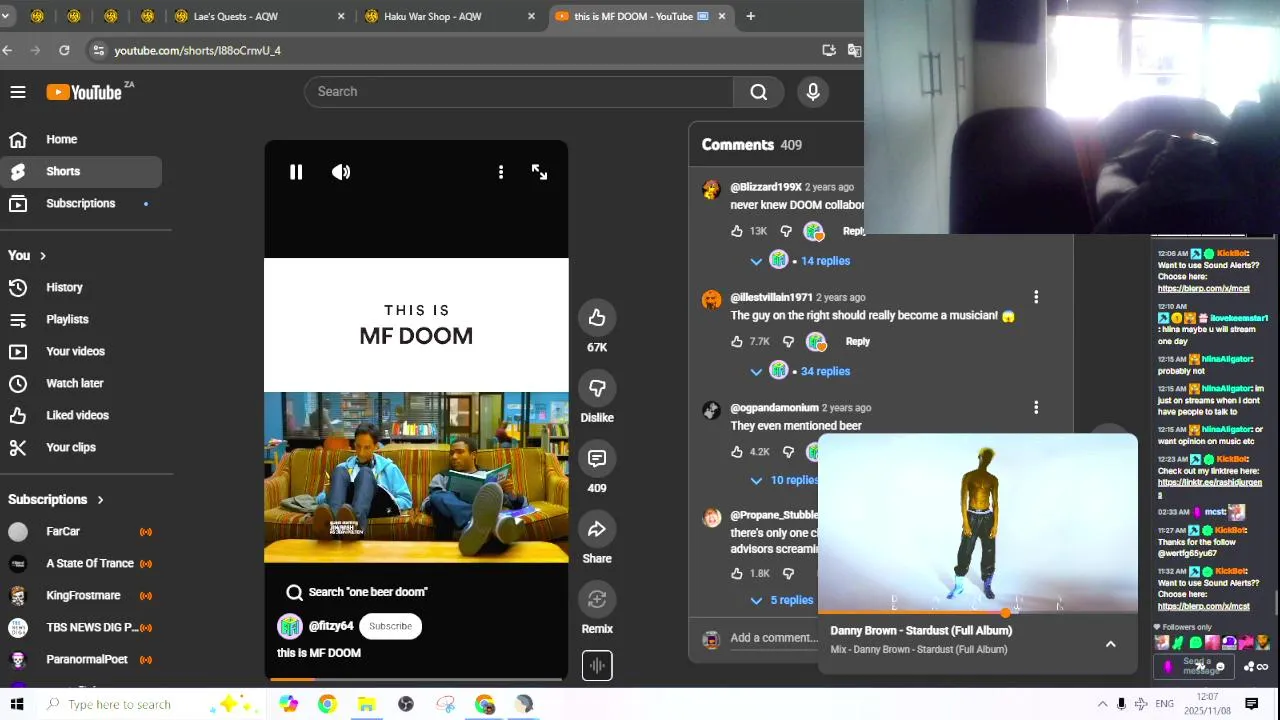
Task: Open Liked videos list
Action: [81, 415]
